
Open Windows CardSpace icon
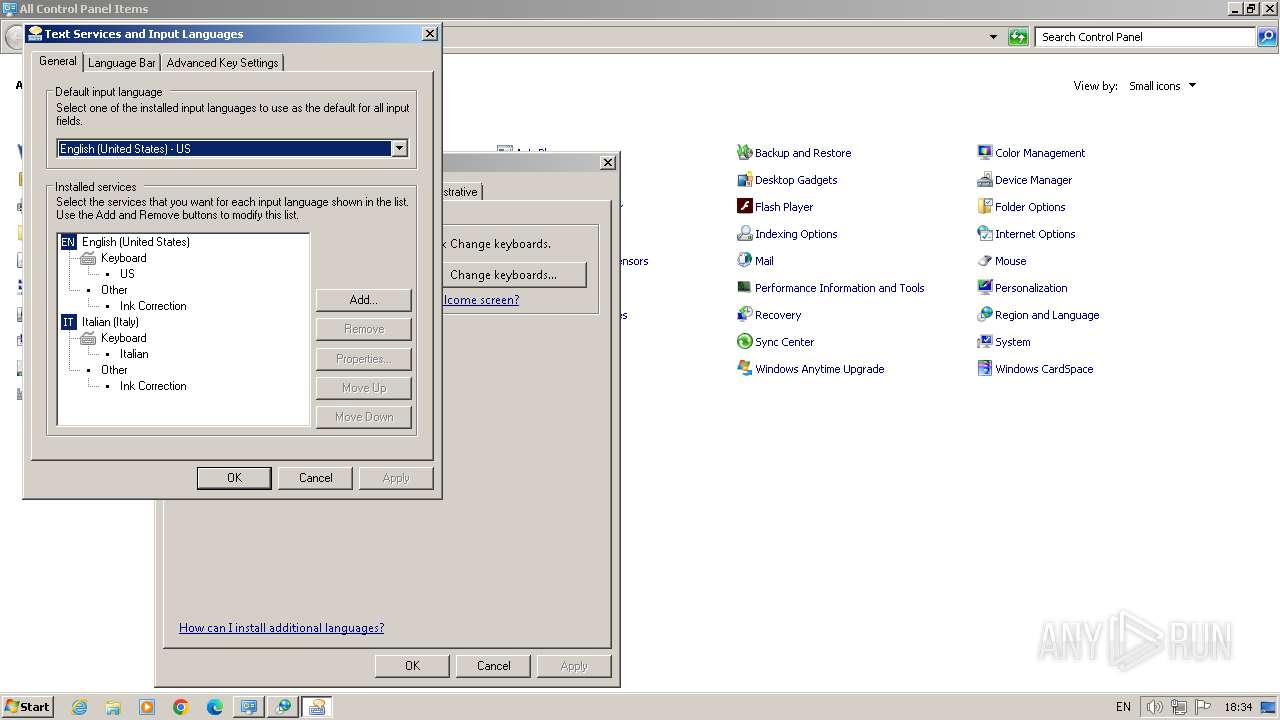click(x=985, y=369)
